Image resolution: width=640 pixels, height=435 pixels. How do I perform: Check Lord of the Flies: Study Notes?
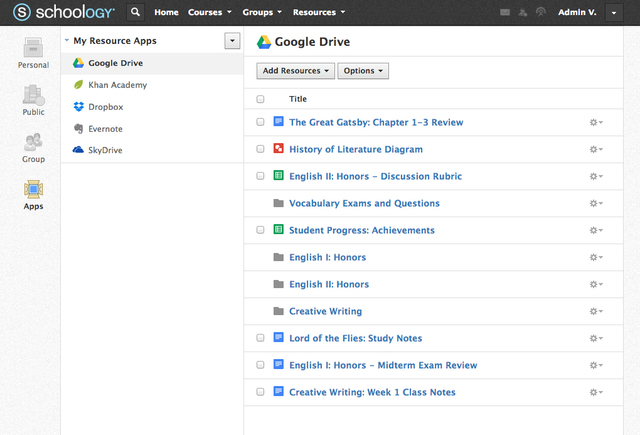point(260,338)
